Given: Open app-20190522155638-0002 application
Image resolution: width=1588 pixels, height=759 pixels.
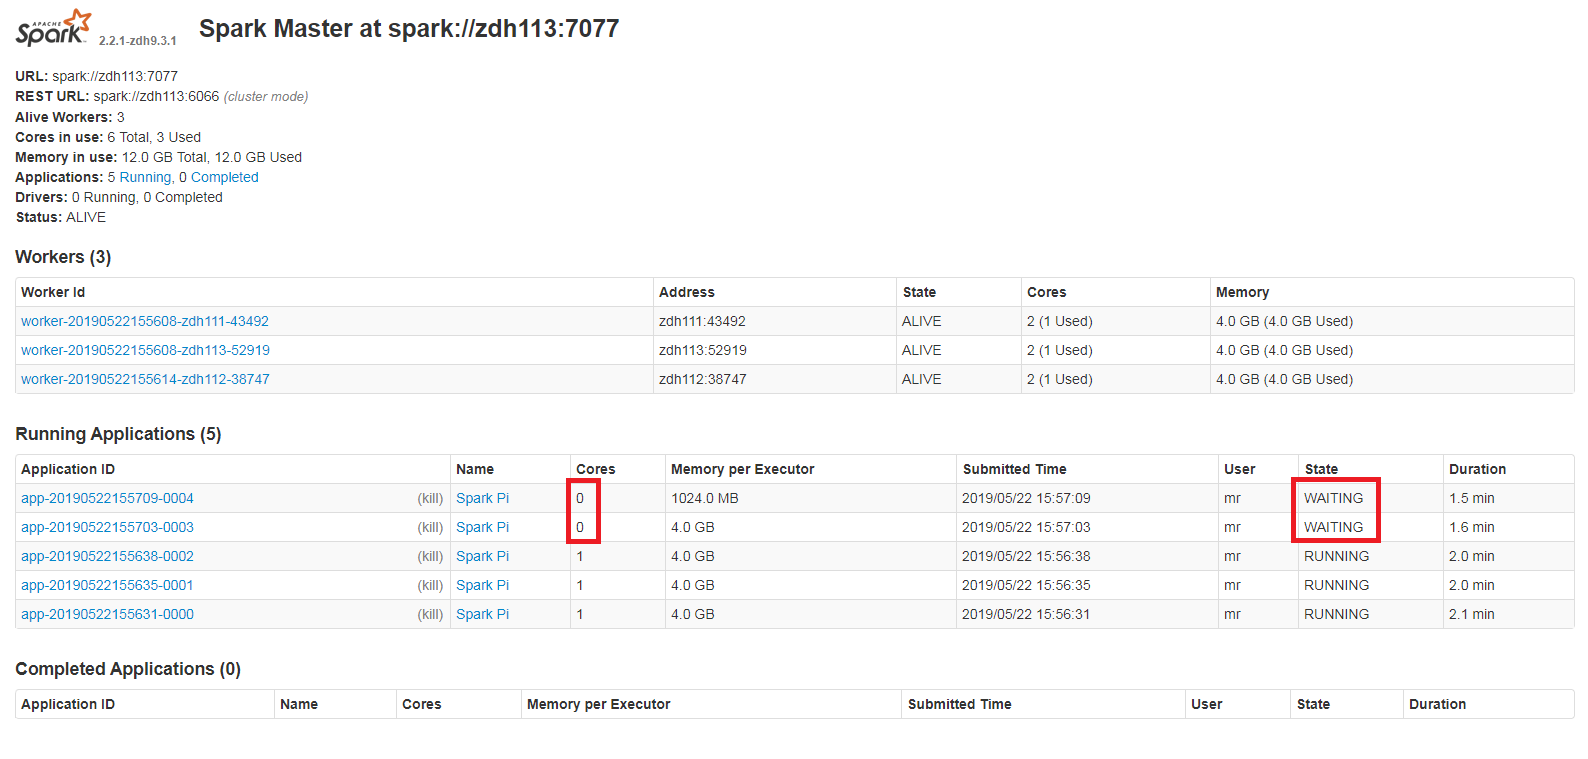Looking at the screenshot, I should (107, 556).
